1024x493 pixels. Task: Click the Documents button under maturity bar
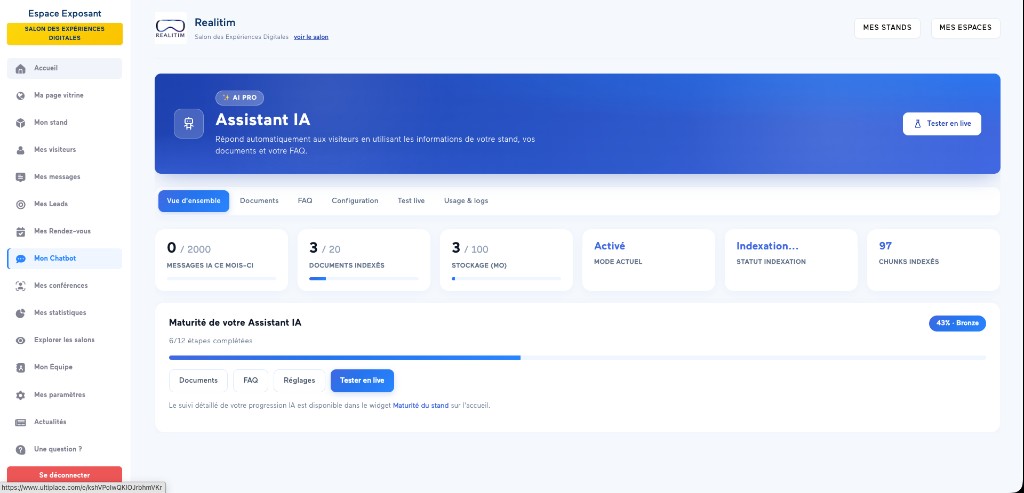[199, 381]
